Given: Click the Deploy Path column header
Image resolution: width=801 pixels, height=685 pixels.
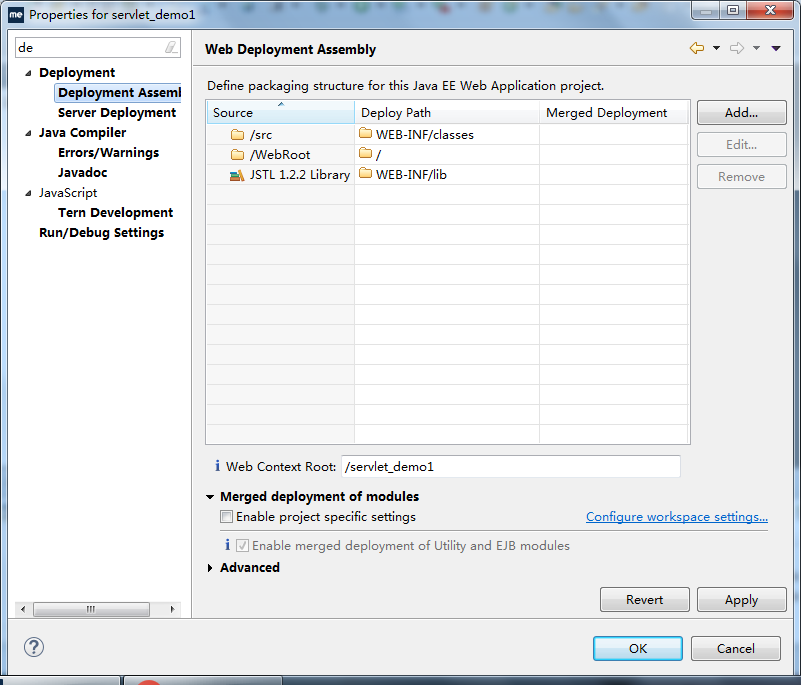Looking at the screenshot, I should (x=447, y=112).
